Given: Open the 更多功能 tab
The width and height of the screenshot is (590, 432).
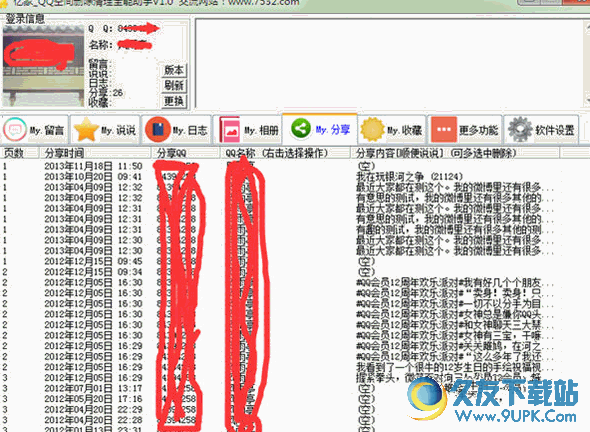Looking at the screenshot, I should (x=465, y=130).
